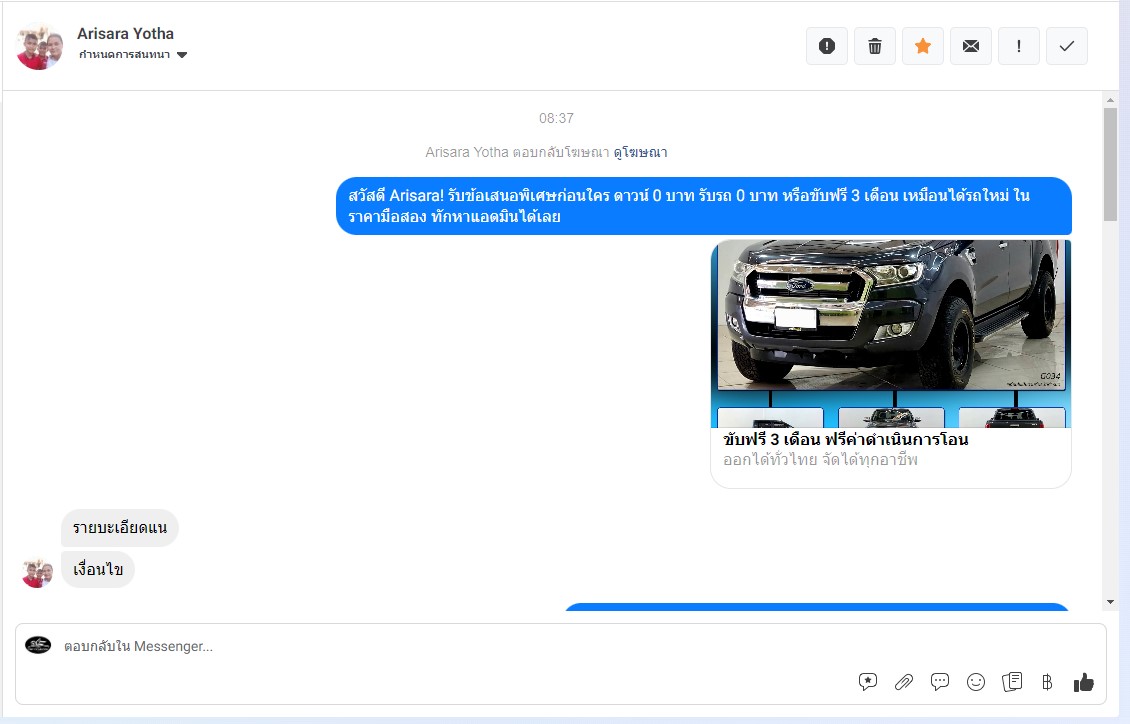Mark conversation as spam with octagon icon
Viewport: 1130px width, 724px height.
pyautogui.click(x=827, y=46)
